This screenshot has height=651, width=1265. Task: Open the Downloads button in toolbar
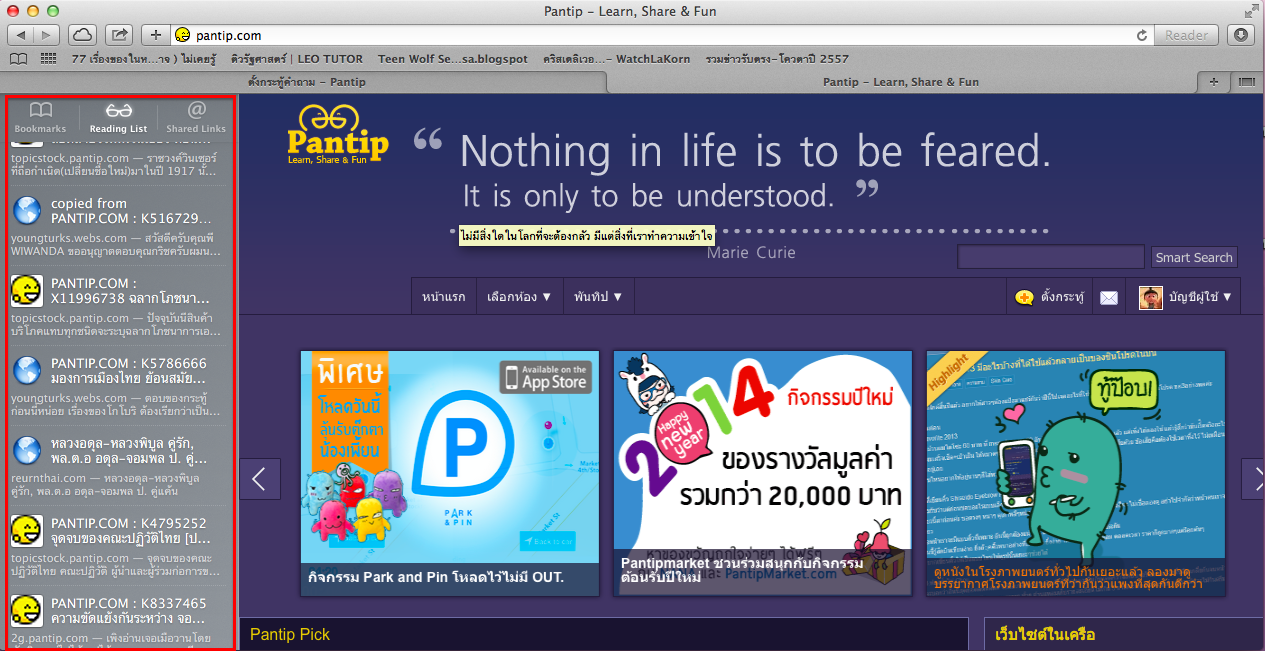point(1241,35)
